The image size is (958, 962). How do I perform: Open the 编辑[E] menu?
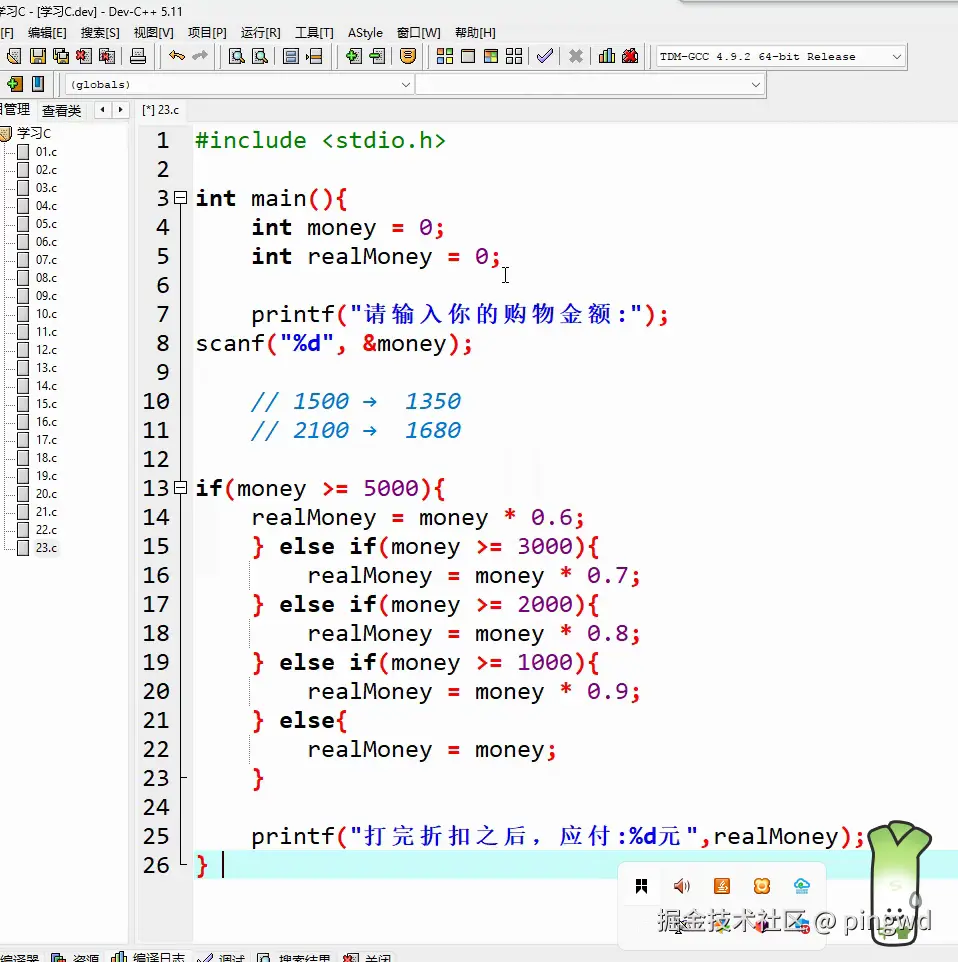[x=47, y=33]
